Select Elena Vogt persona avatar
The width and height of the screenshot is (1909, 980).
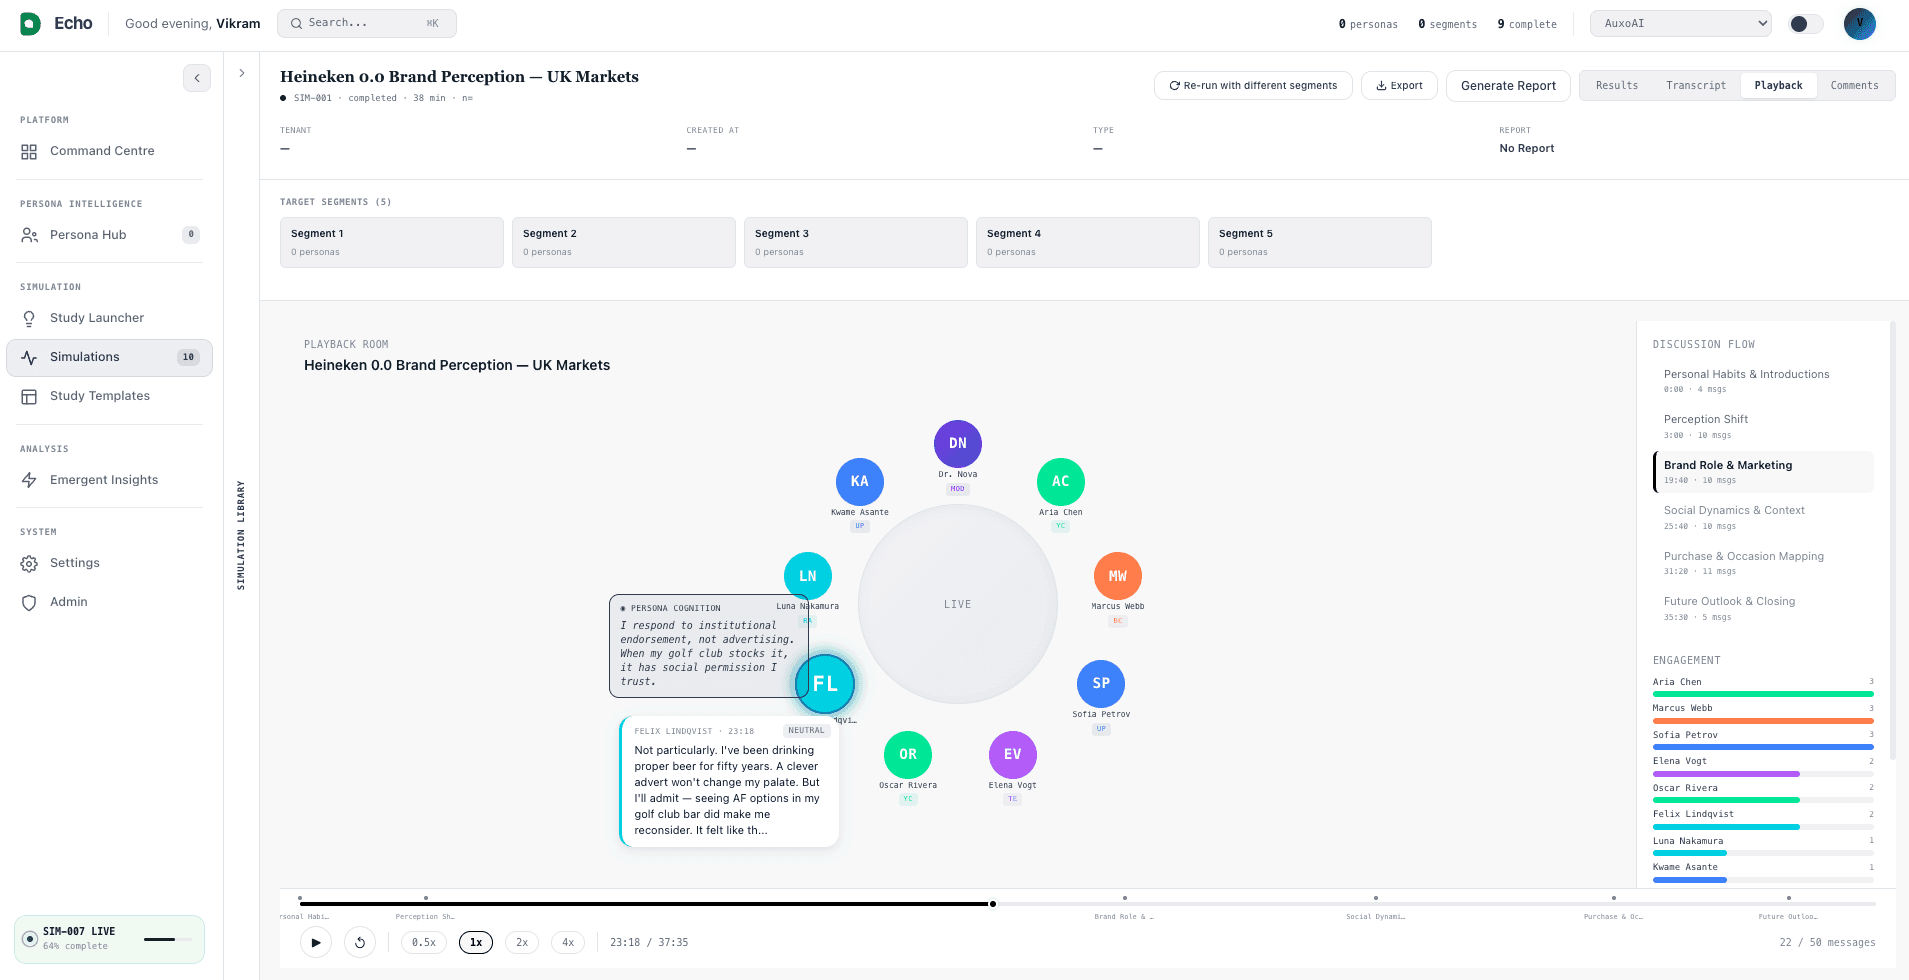coord(1012,754)
